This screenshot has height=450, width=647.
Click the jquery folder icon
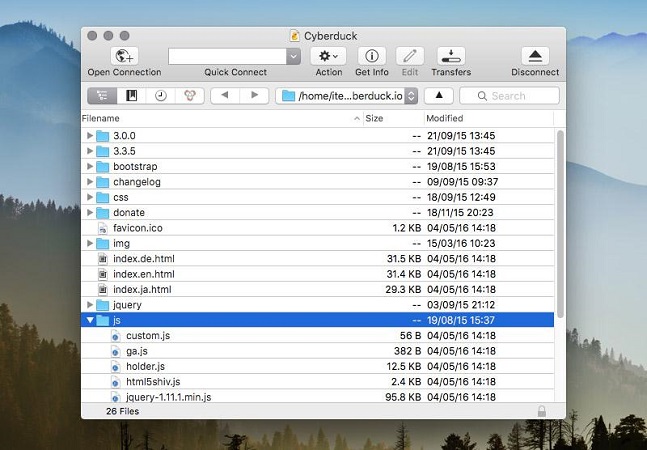click(102, 305)
